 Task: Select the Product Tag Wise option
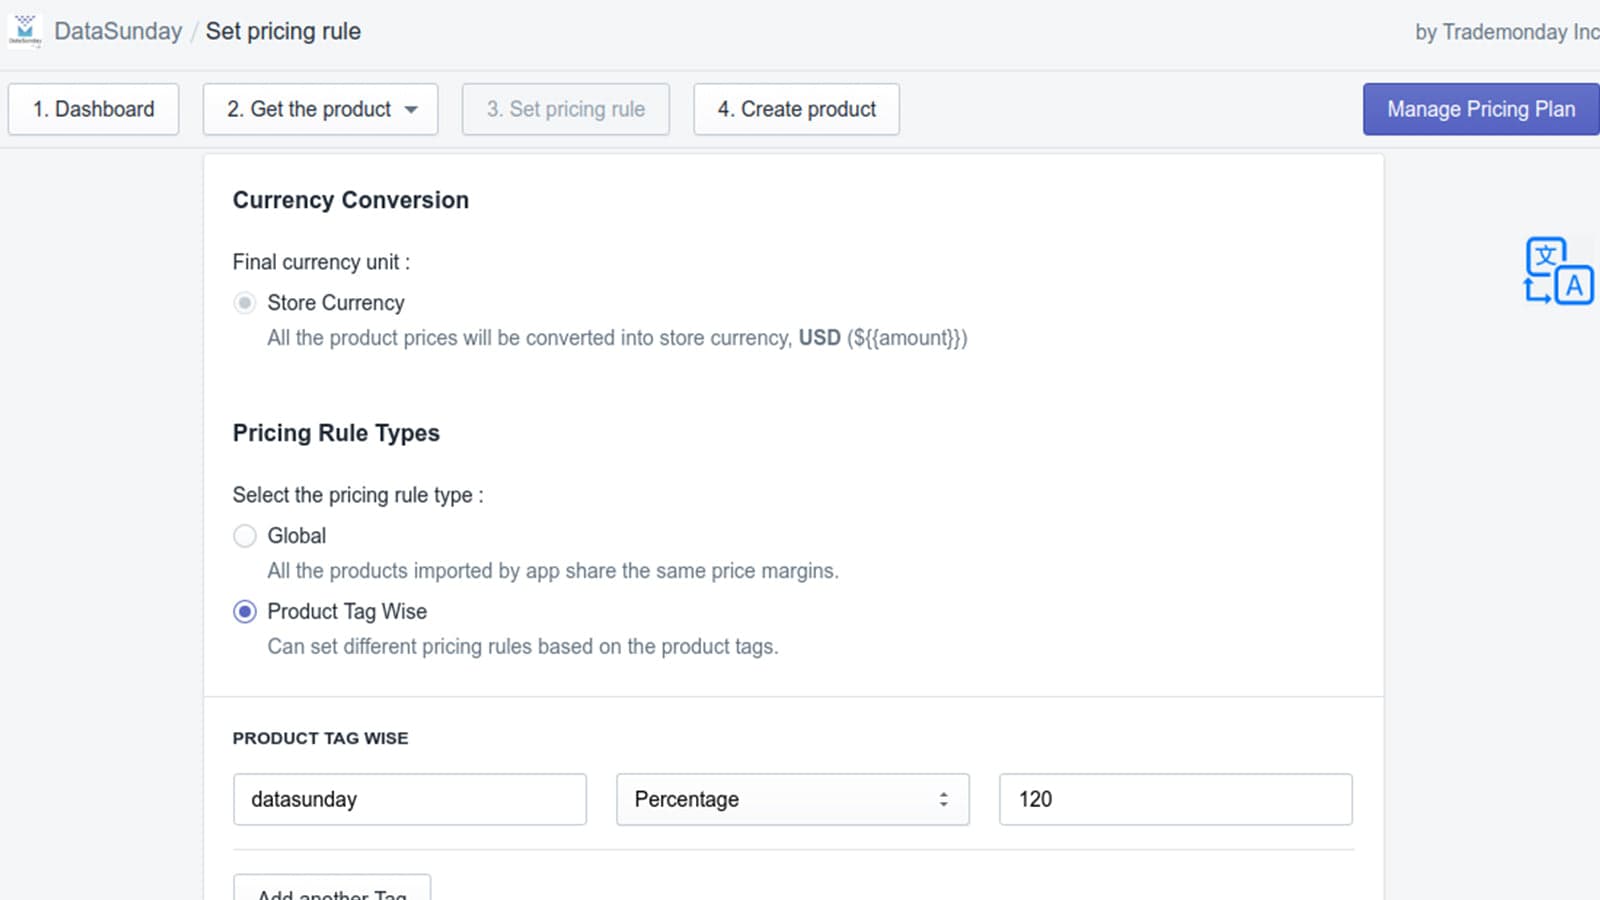(244, 611)
